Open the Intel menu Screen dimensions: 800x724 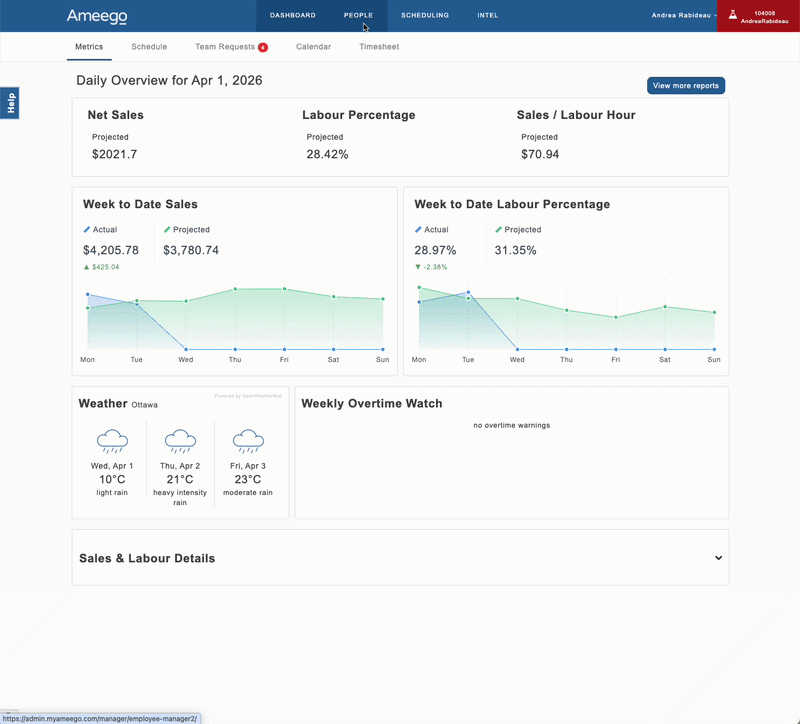point(488,15)
